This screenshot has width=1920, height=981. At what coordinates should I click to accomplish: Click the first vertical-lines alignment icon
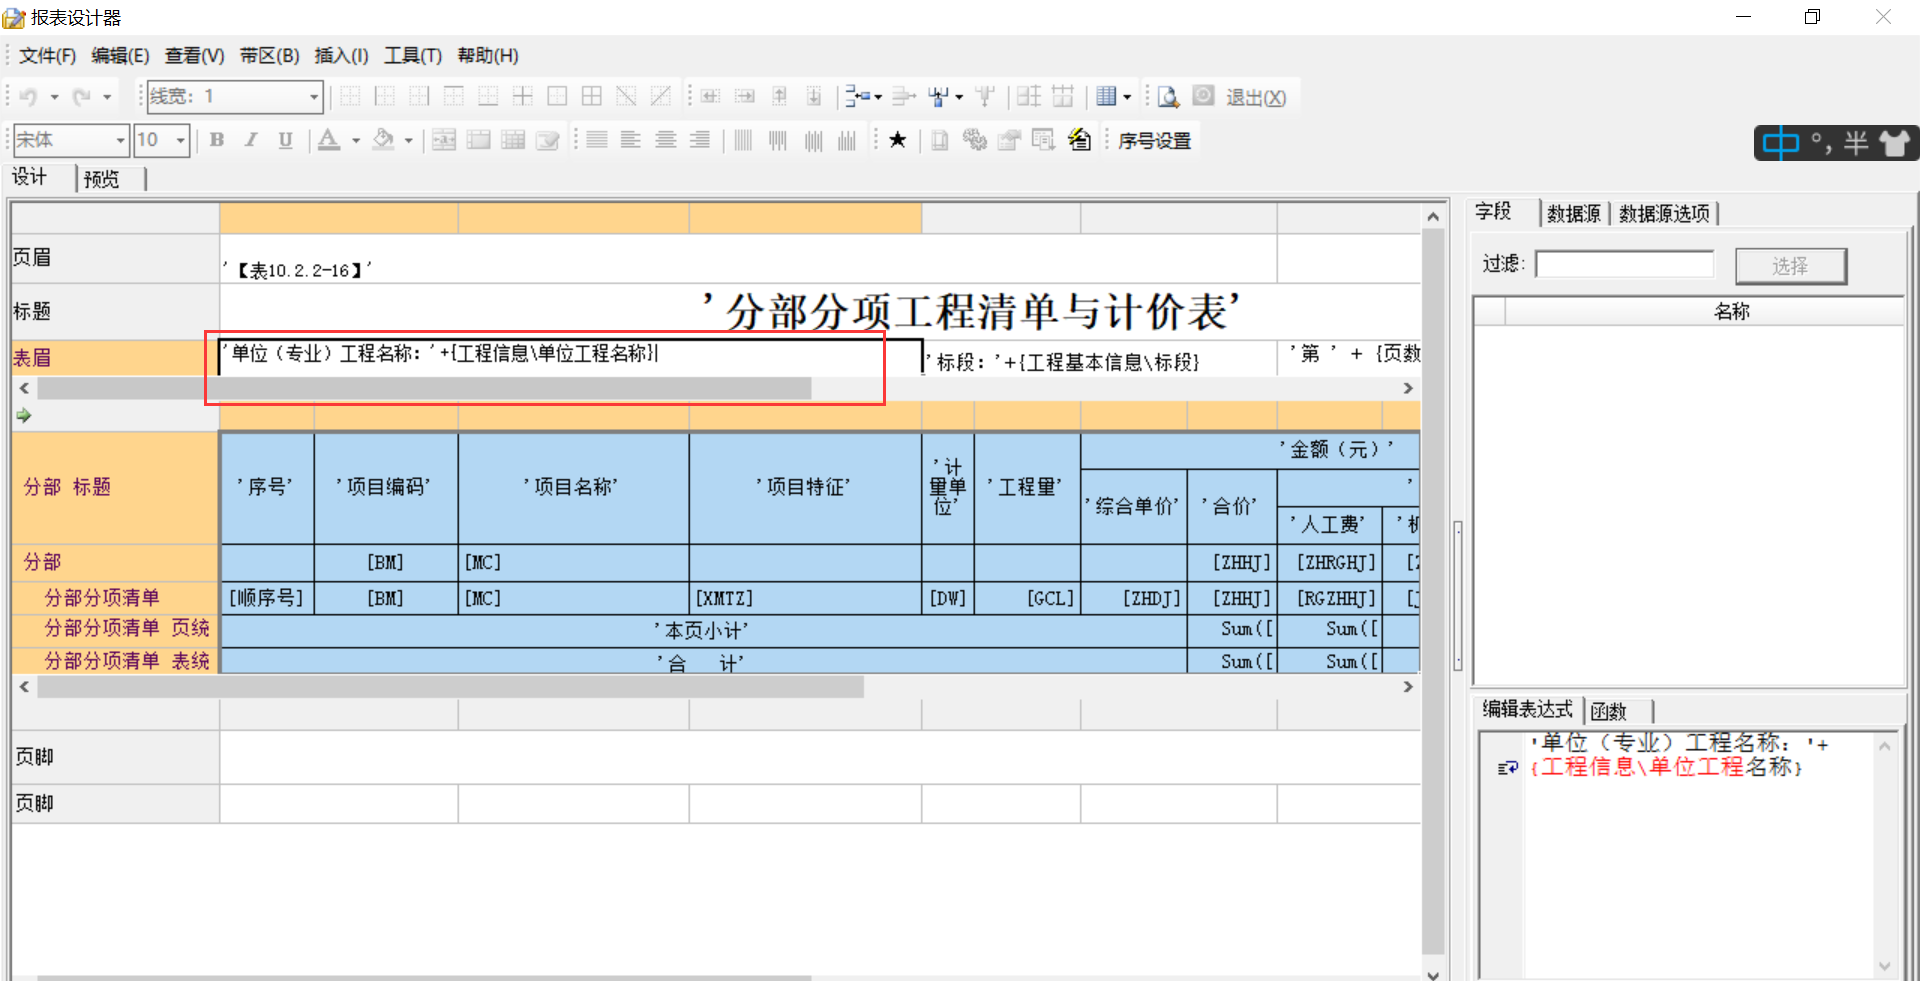pyautogui.click(x=743, y=140)
